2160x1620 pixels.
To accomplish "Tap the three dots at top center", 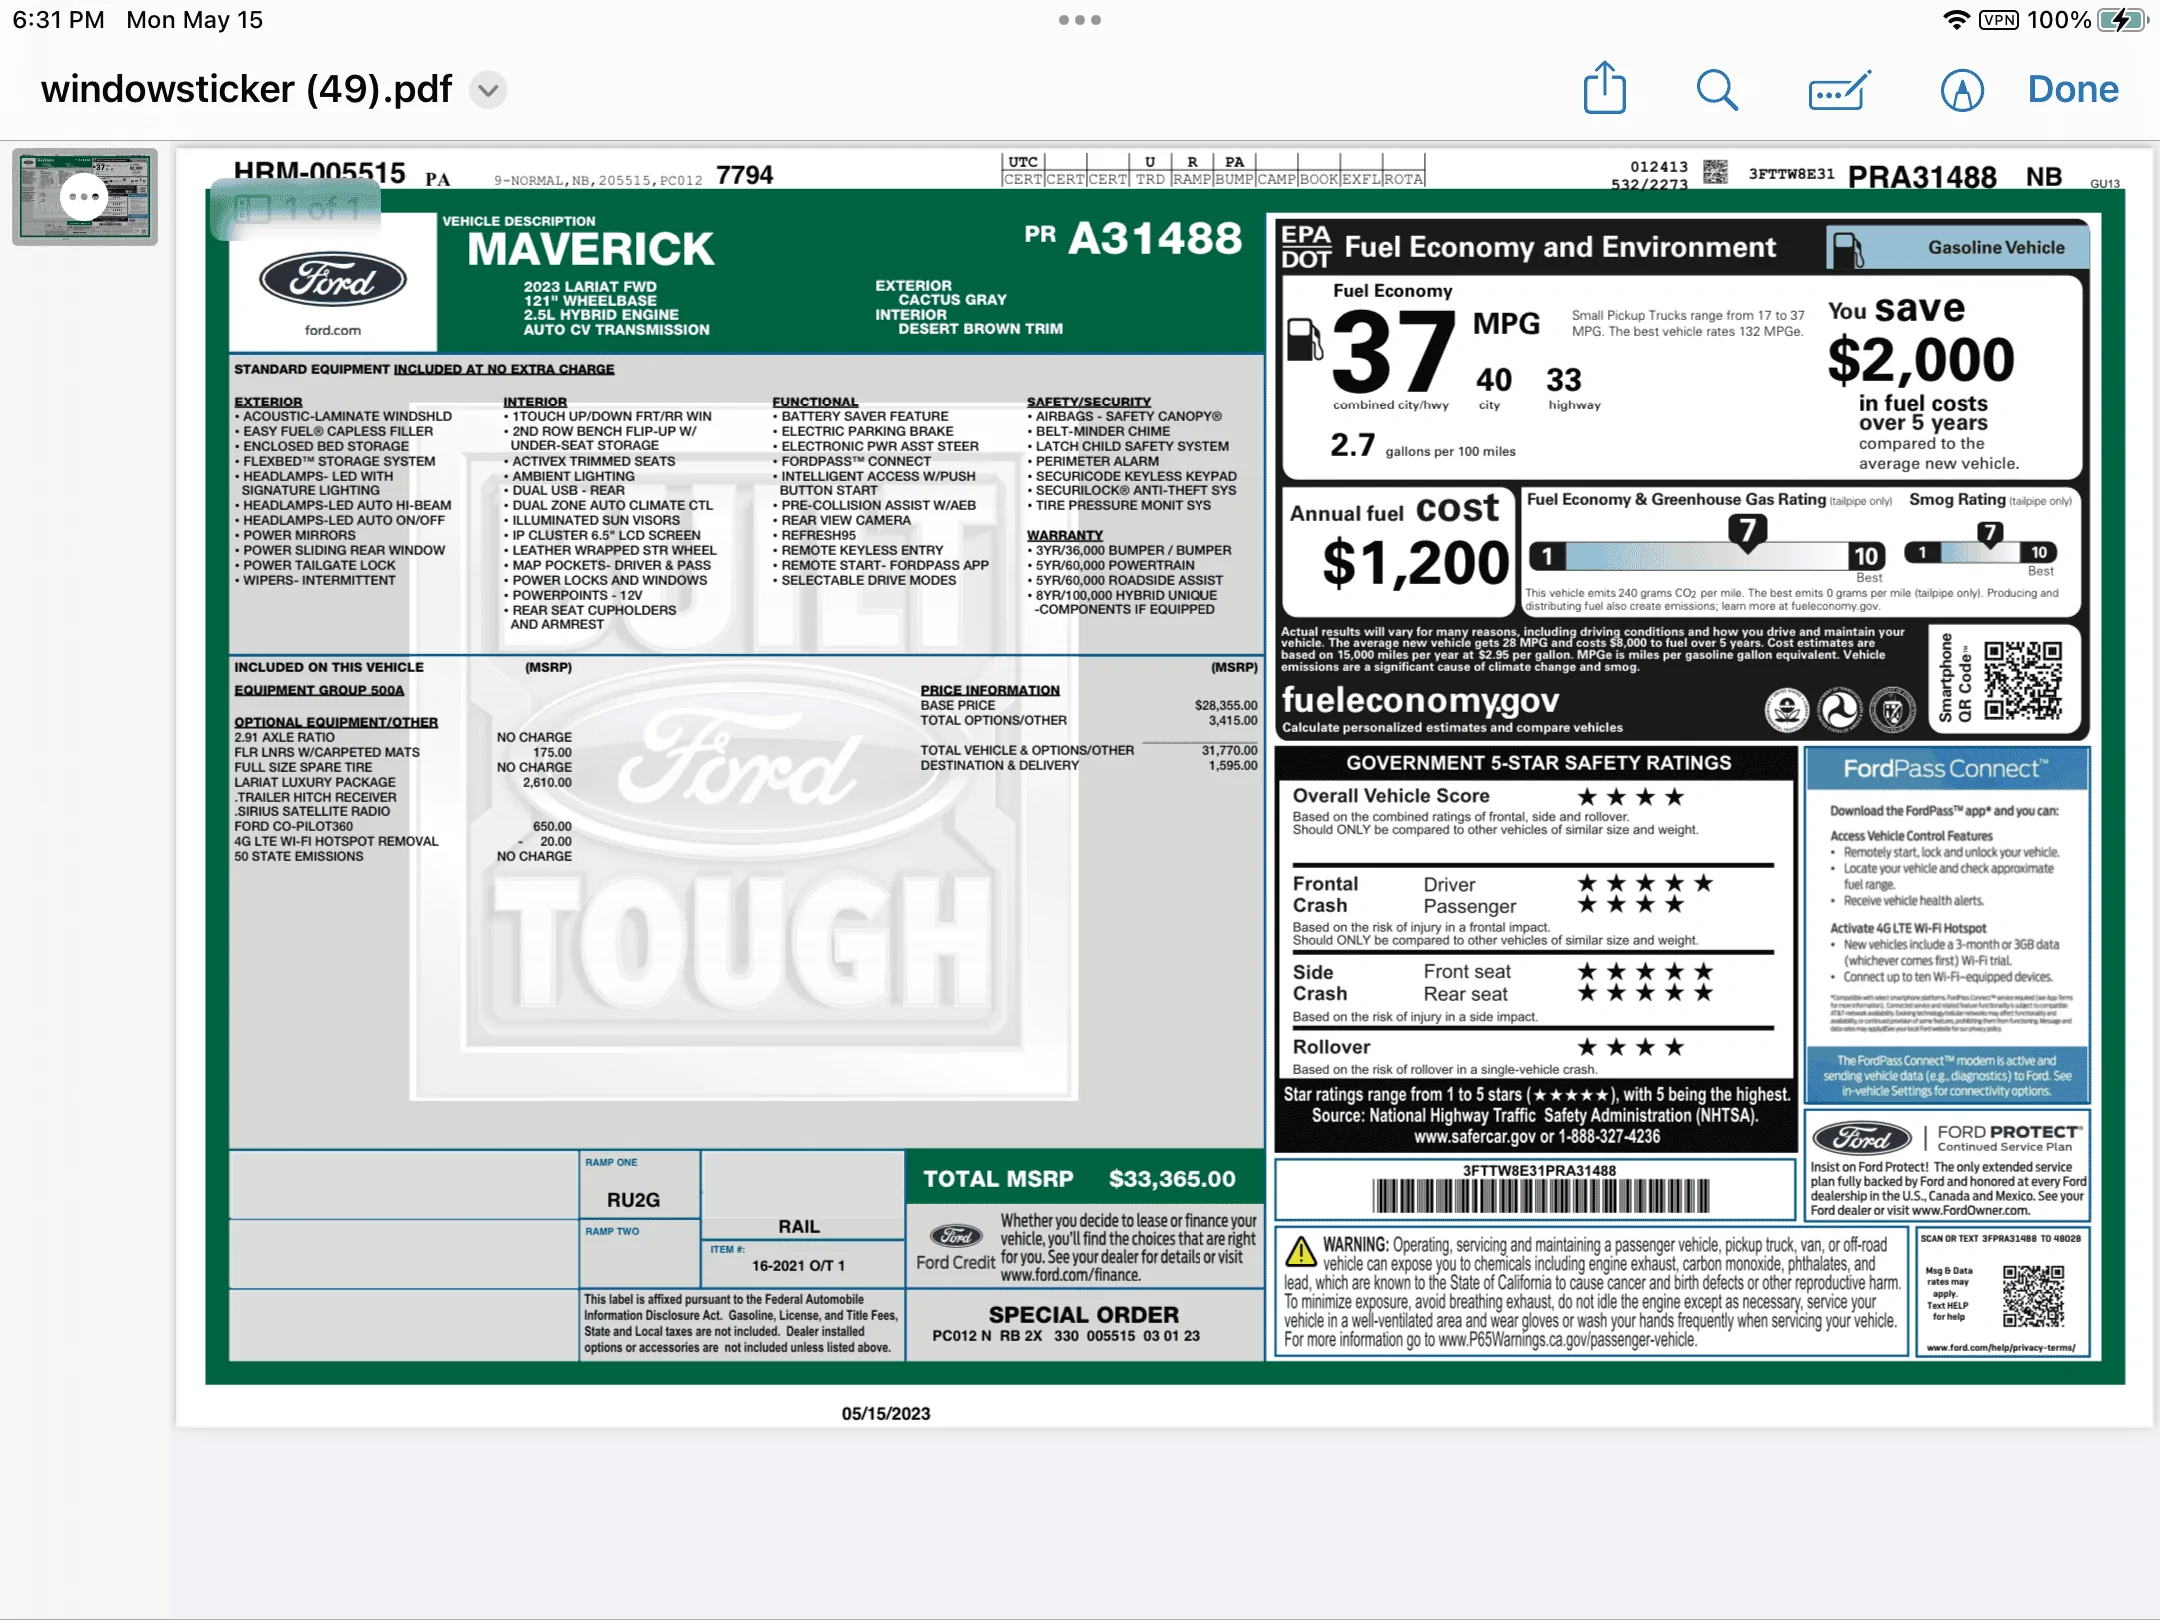I will pyautogui.click(x=1080, y=20).
